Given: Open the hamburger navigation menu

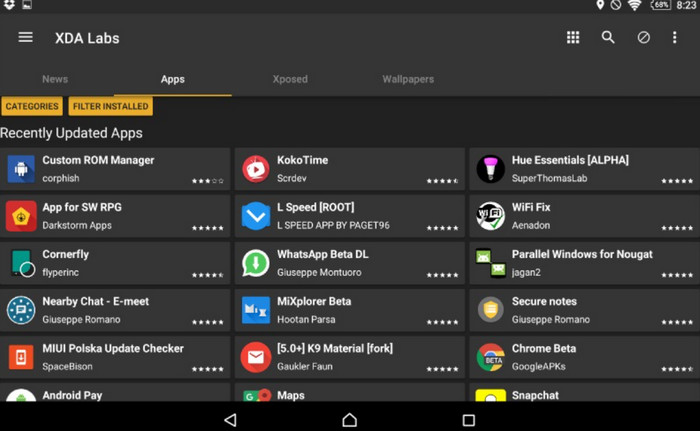Looking at the screenshot, I should 26,38.
